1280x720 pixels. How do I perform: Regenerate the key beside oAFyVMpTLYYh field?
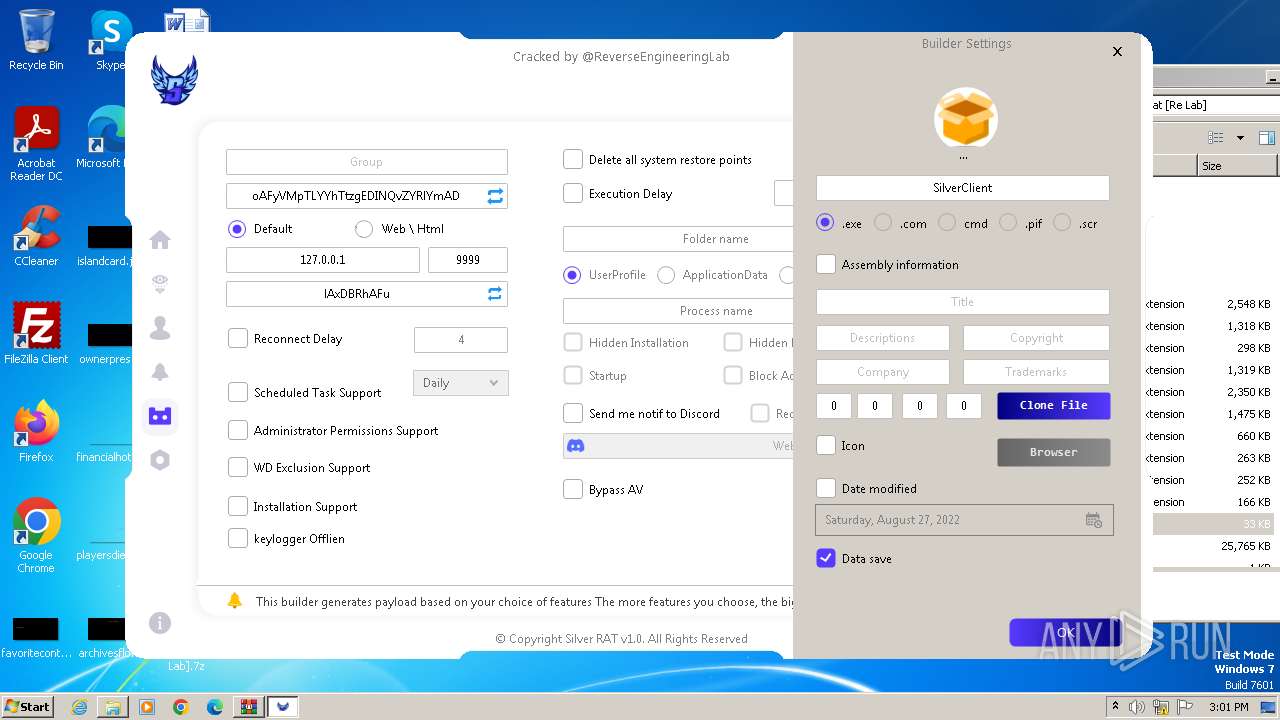pyautogui.click(x=495, y=196)
